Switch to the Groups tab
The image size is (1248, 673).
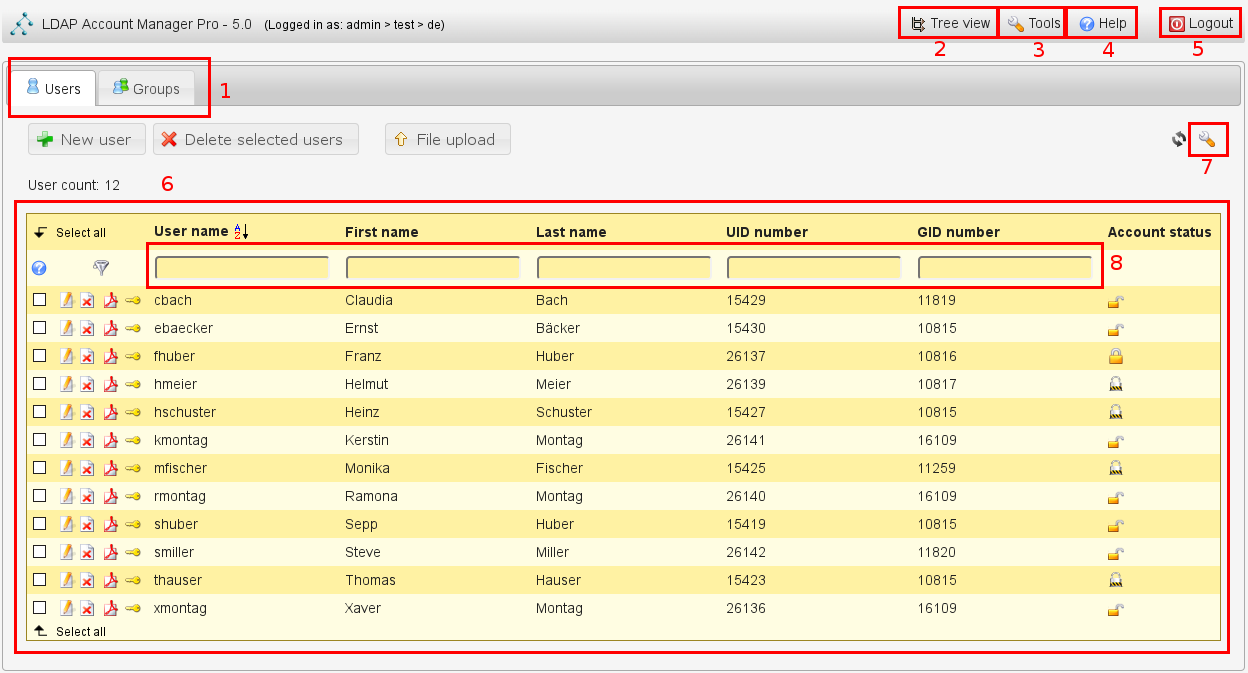(146, 89)
